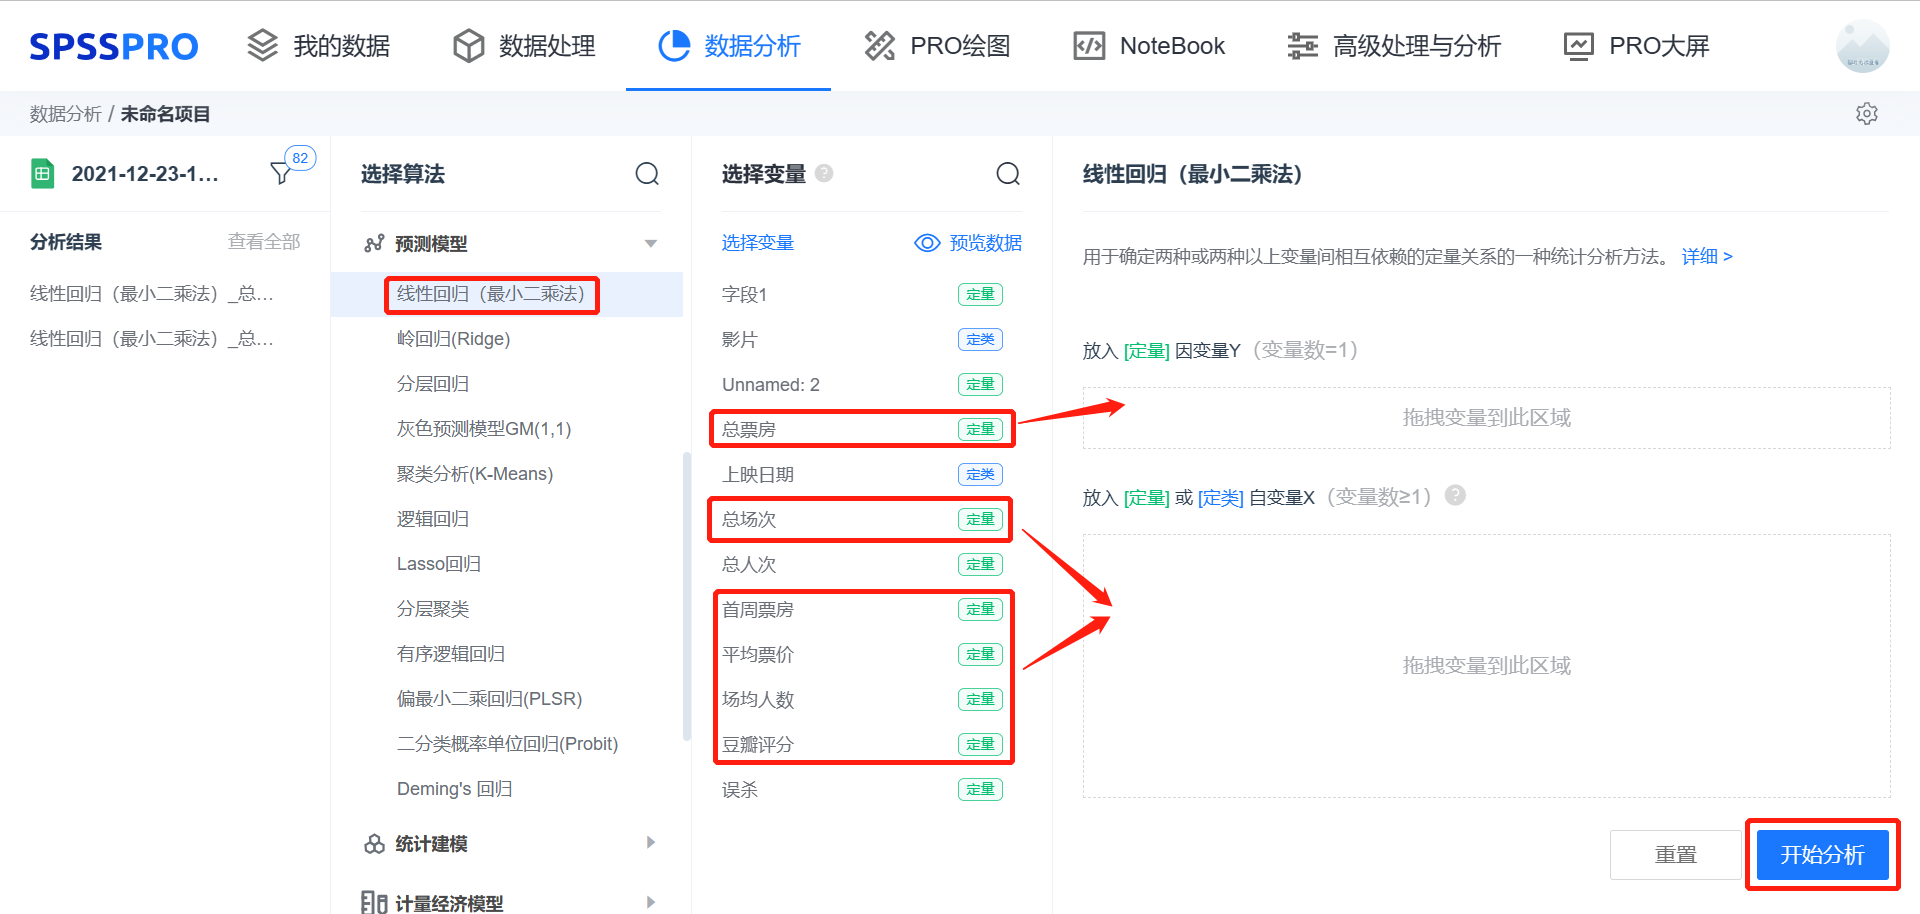The height and width of the screenshot is (914, 1920).
Task: Click the filter funnel icon with 82 badge
Action: tap(282, 173)
